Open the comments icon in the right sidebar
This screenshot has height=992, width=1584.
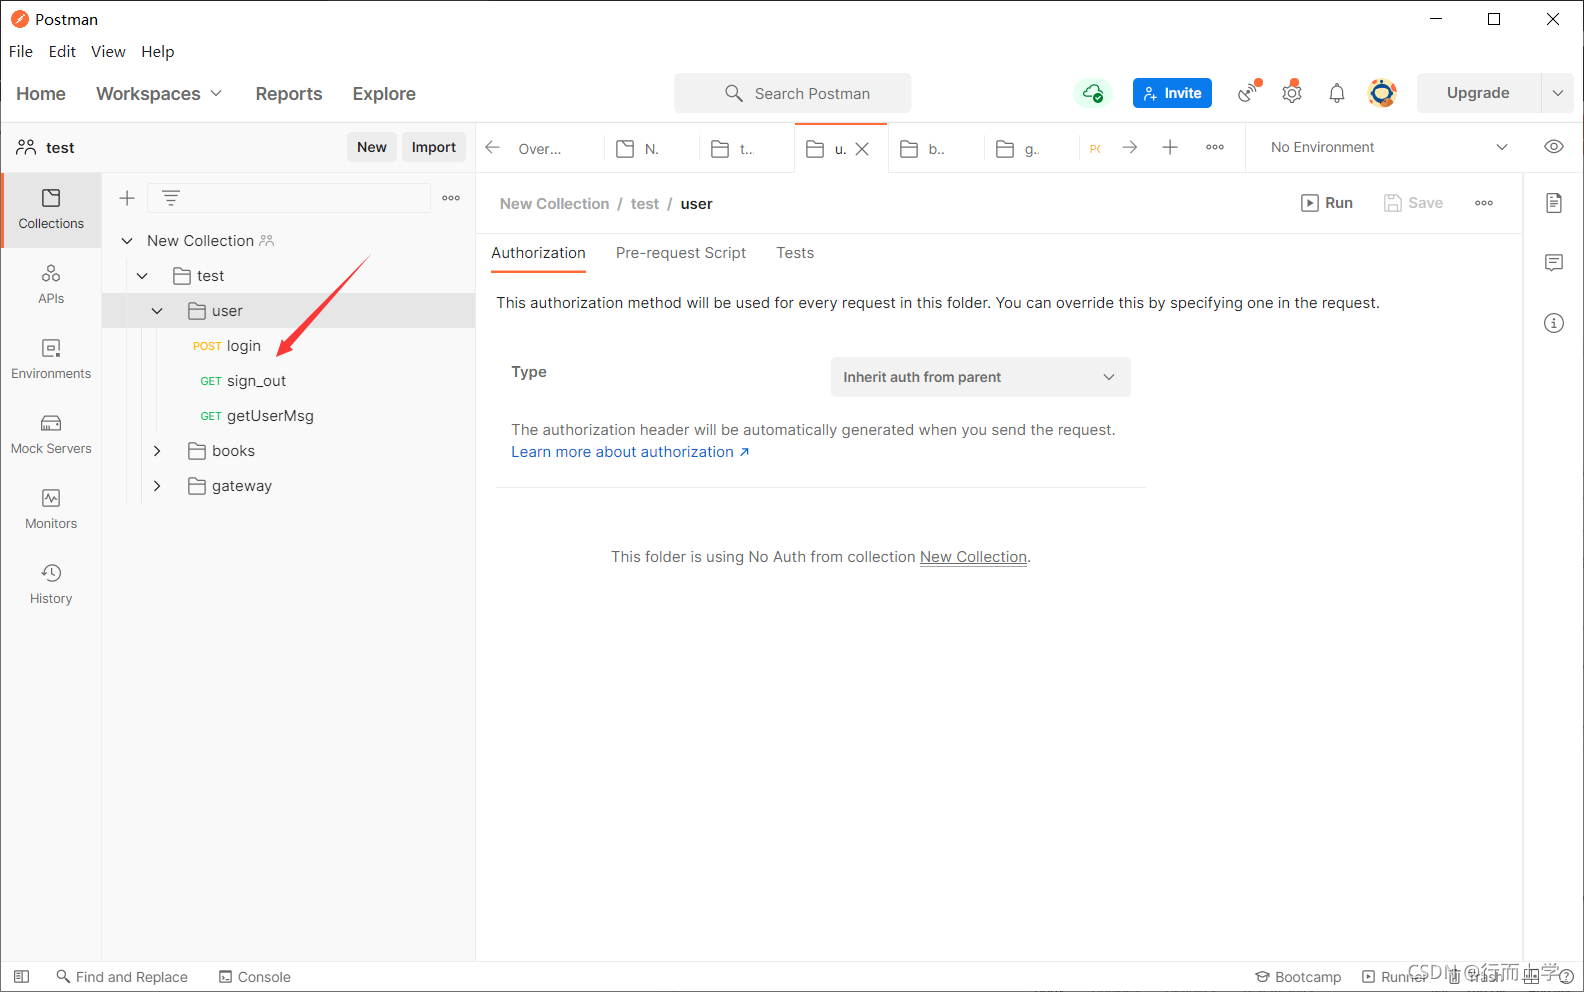(1554, 263)
